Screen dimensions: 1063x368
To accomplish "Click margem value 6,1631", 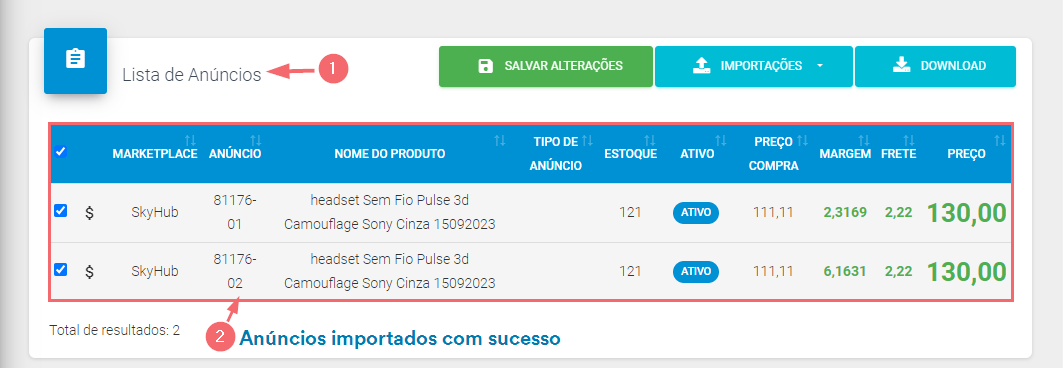I will click(845, 272).
